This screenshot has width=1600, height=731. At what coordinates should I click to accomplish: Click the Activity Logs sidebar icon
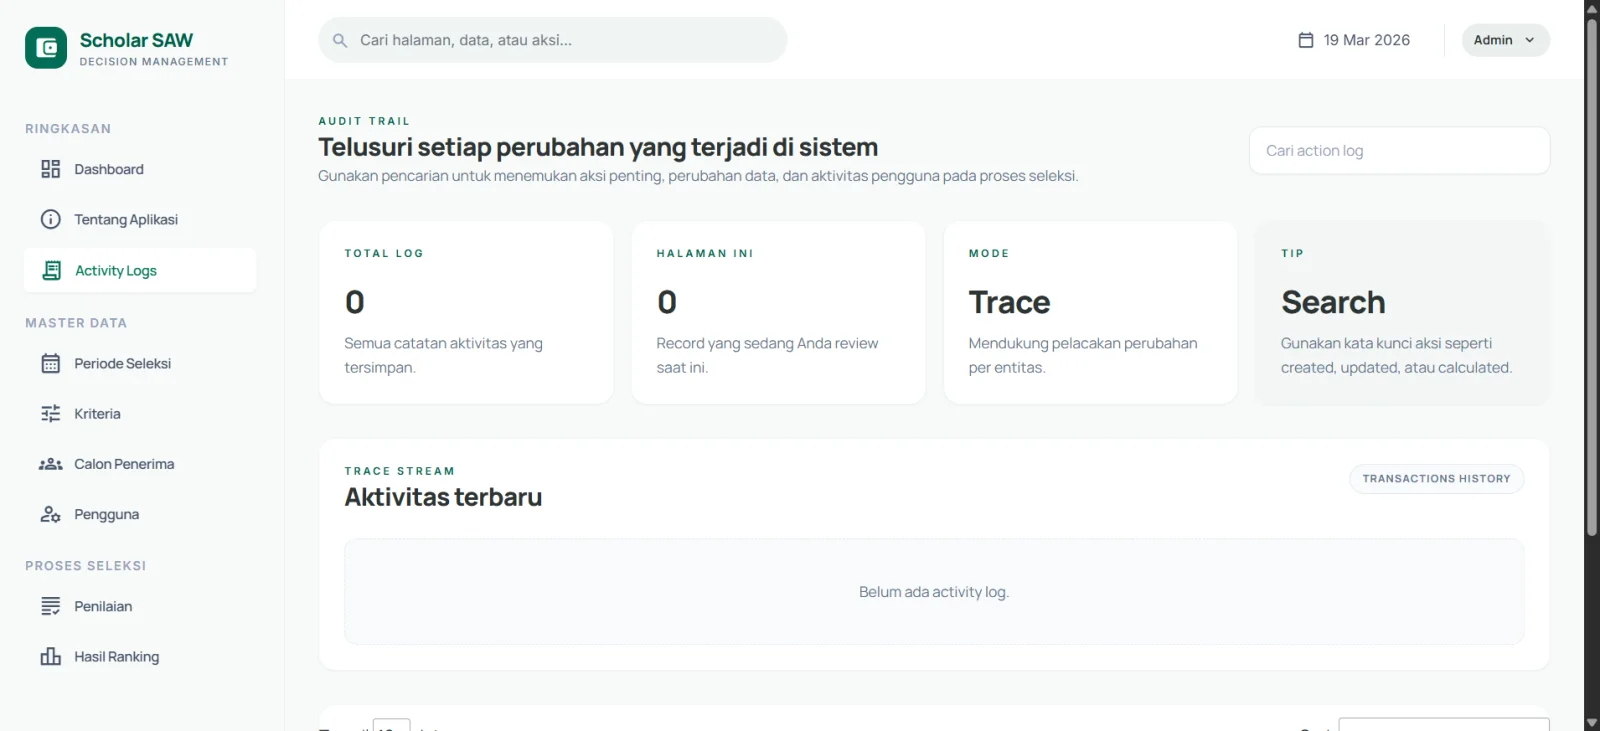coord(52,271)
